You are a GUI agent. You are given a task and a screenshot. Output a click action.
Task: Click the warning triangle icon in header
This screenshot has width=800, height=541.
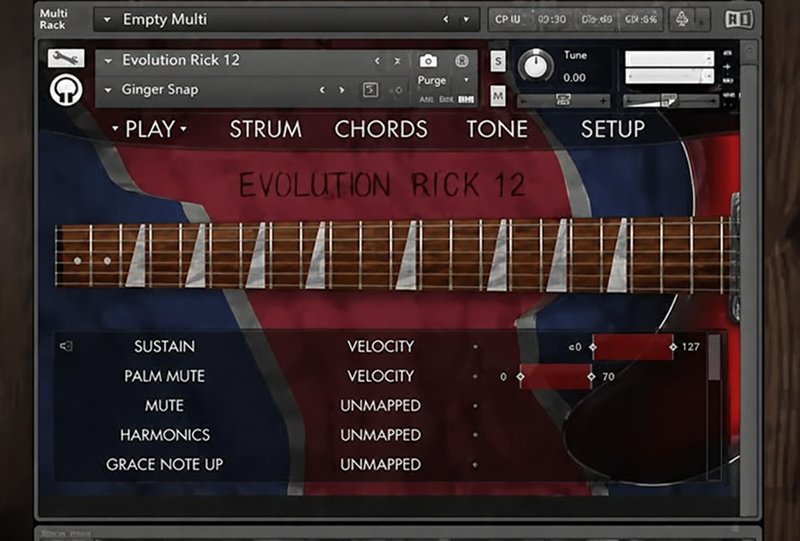coord(682,19)
